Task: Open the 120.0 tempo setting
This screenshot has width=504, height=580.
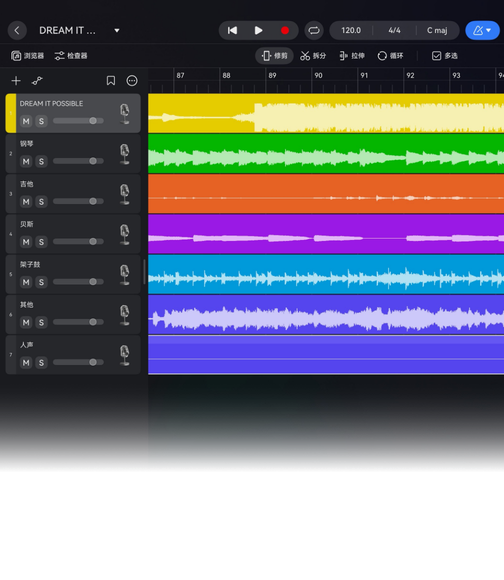Action: [x=351, y=30]
